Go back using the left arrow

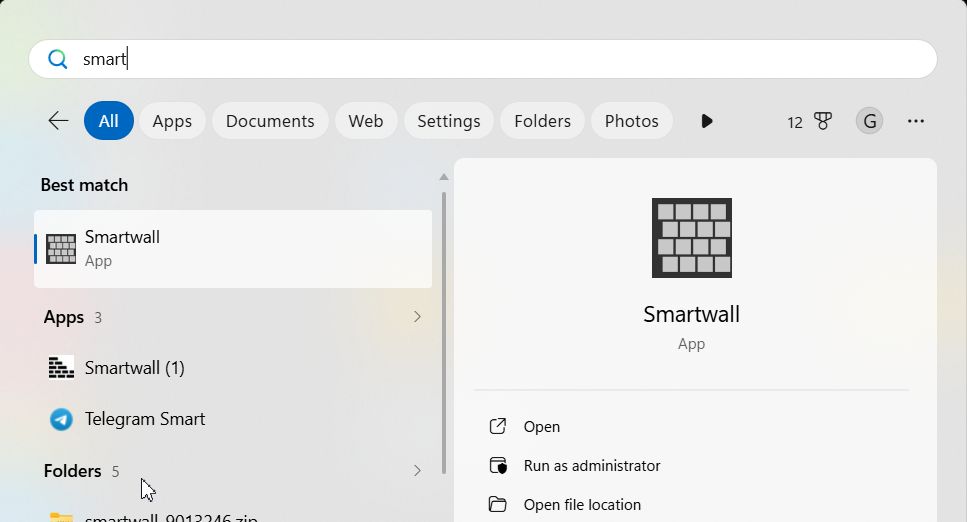[x=58, y=120]
